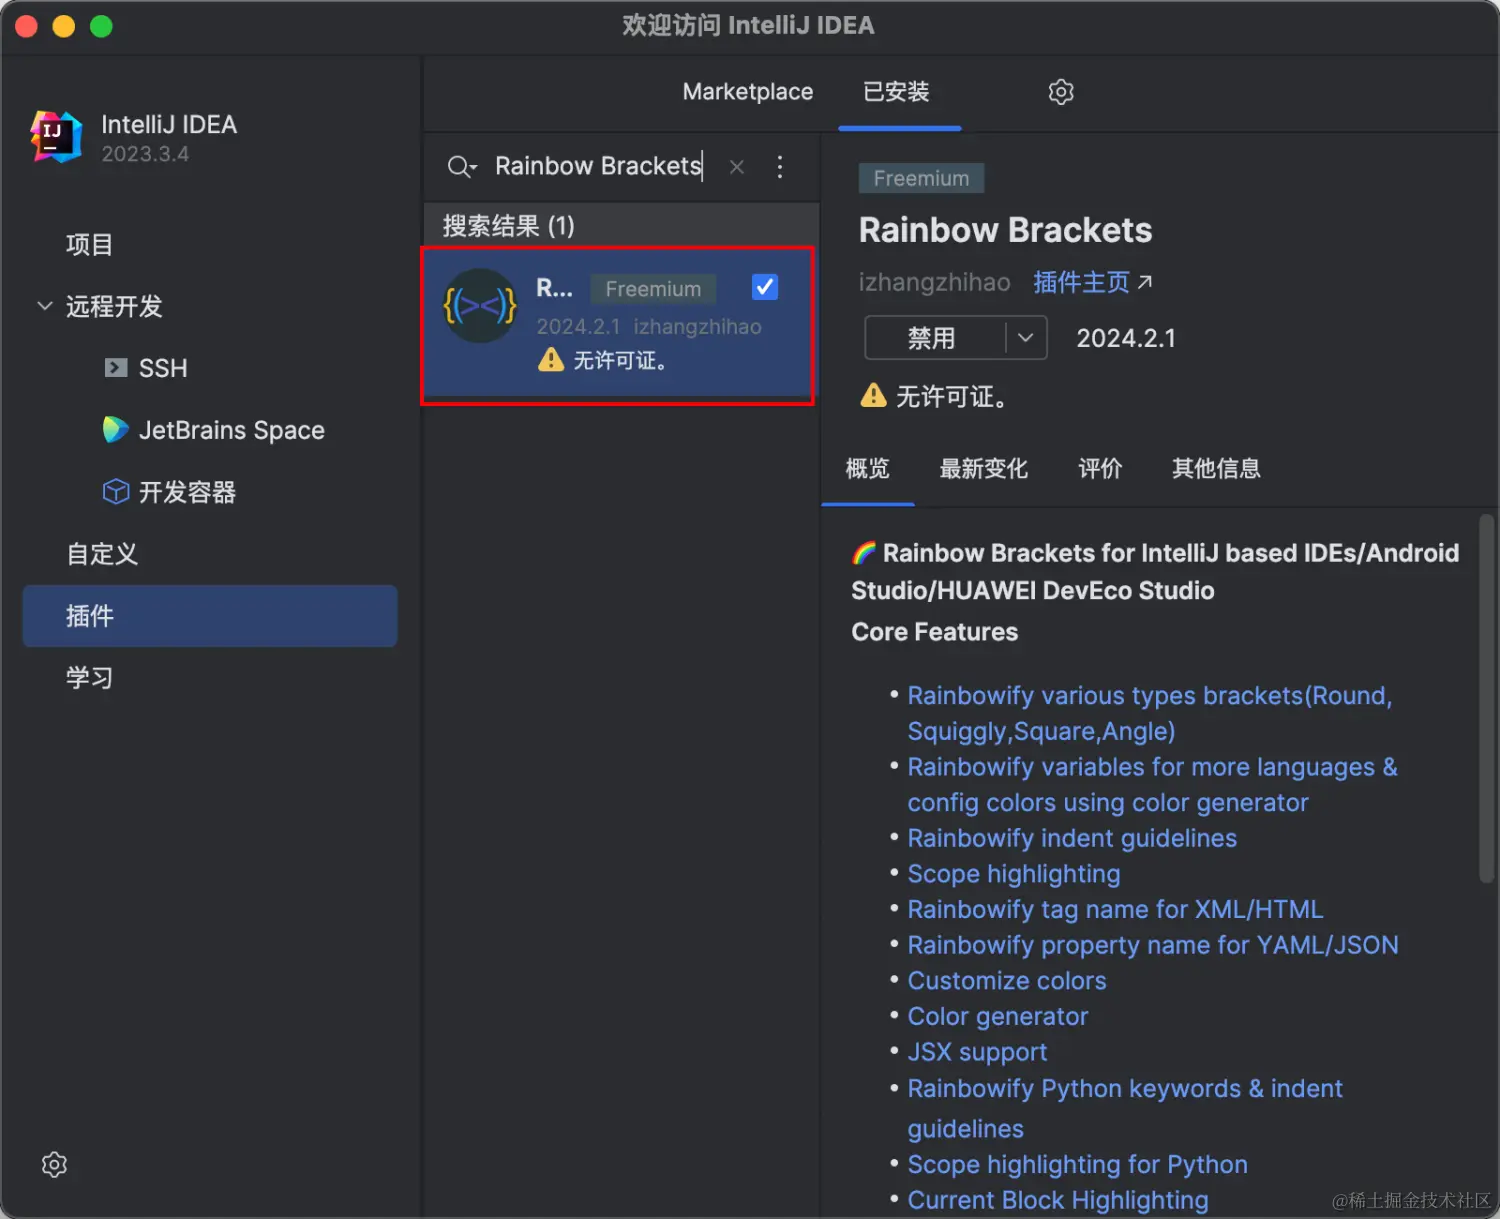Image resolution: width=1500 pixels, height=1219 pixels.
Task: Click the SSH terminal icon
Action: (116, 368)
